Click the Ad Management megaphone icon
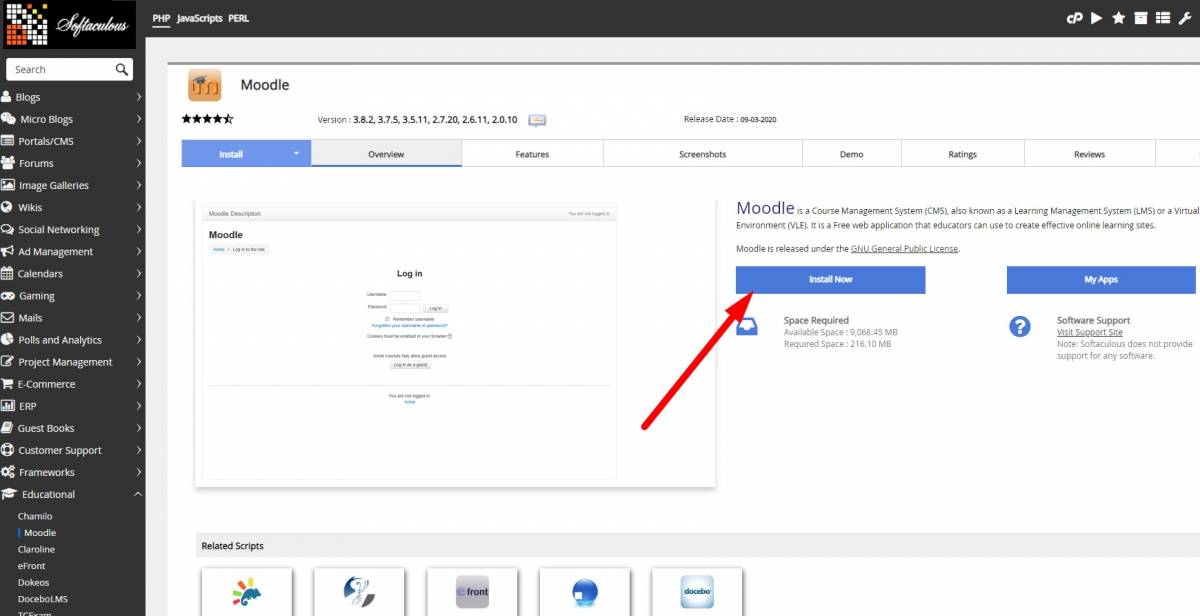Screen dimensions: 1200x616 (8, 251)
